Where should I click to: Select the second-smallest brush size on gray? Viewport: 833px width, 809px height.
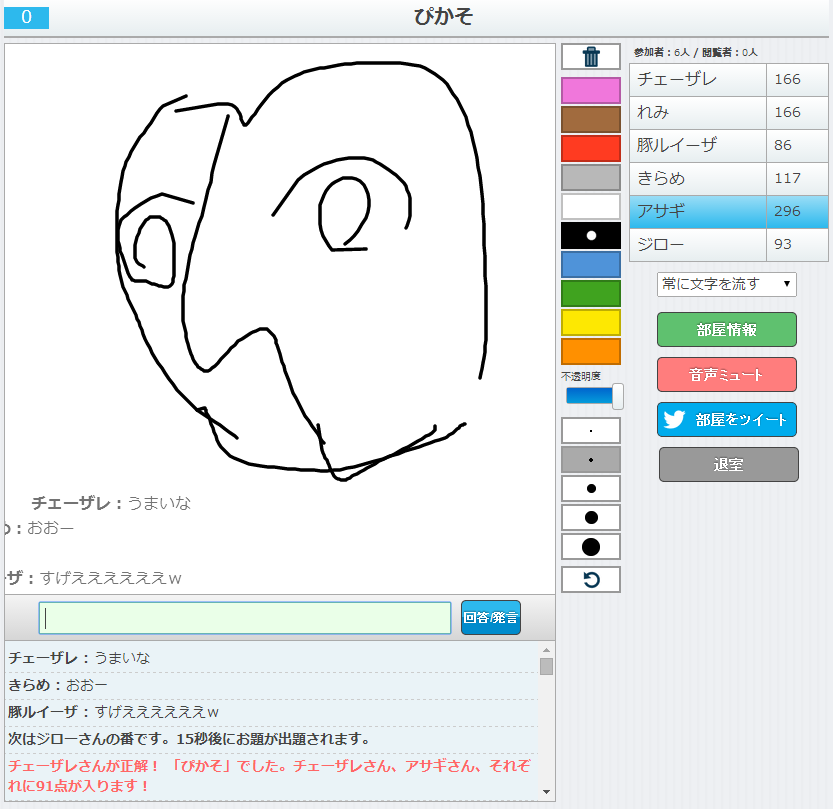(591, 460)
